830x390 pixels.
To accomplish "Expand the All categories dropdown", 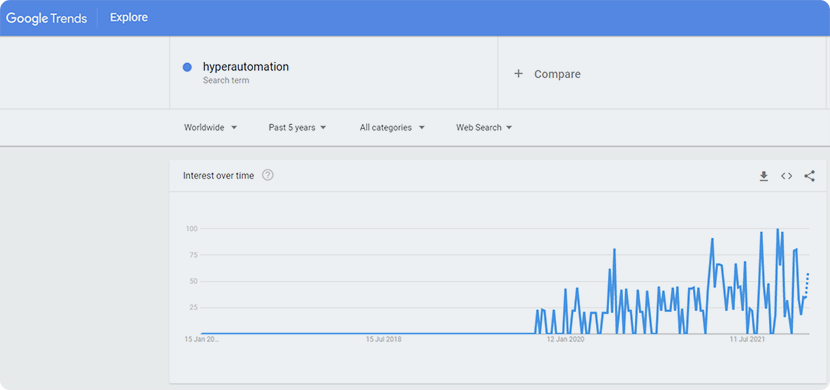I will pyautogui.click(x=392, y=128).
